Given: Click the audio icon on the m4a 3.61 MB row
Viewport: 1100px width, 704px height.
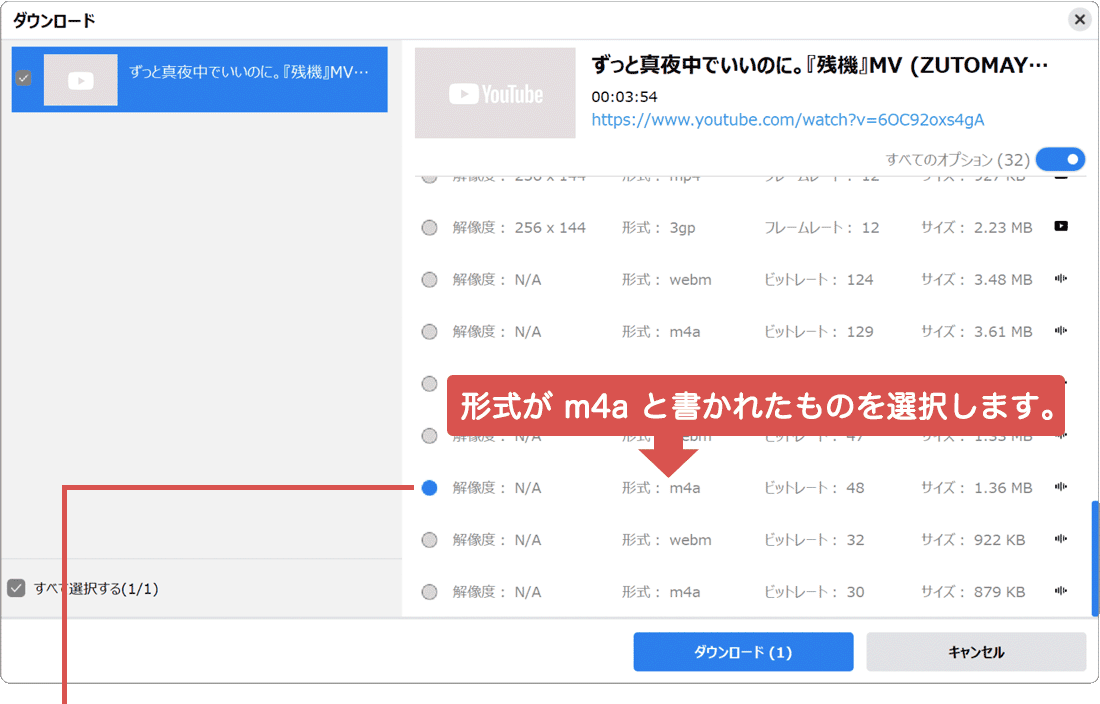Looking at the screenshot, I should [x=1061, y=331].
